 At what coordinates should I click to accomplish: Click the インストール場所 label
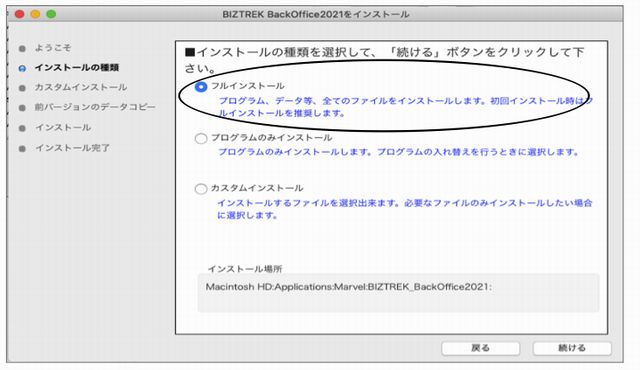(x=245, y=269)
